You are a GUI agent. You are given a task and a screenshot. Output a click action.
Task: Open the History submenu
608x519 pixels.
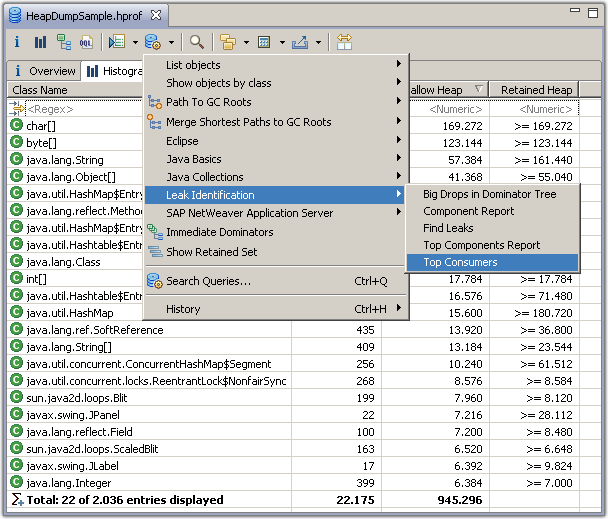point(275,309)
